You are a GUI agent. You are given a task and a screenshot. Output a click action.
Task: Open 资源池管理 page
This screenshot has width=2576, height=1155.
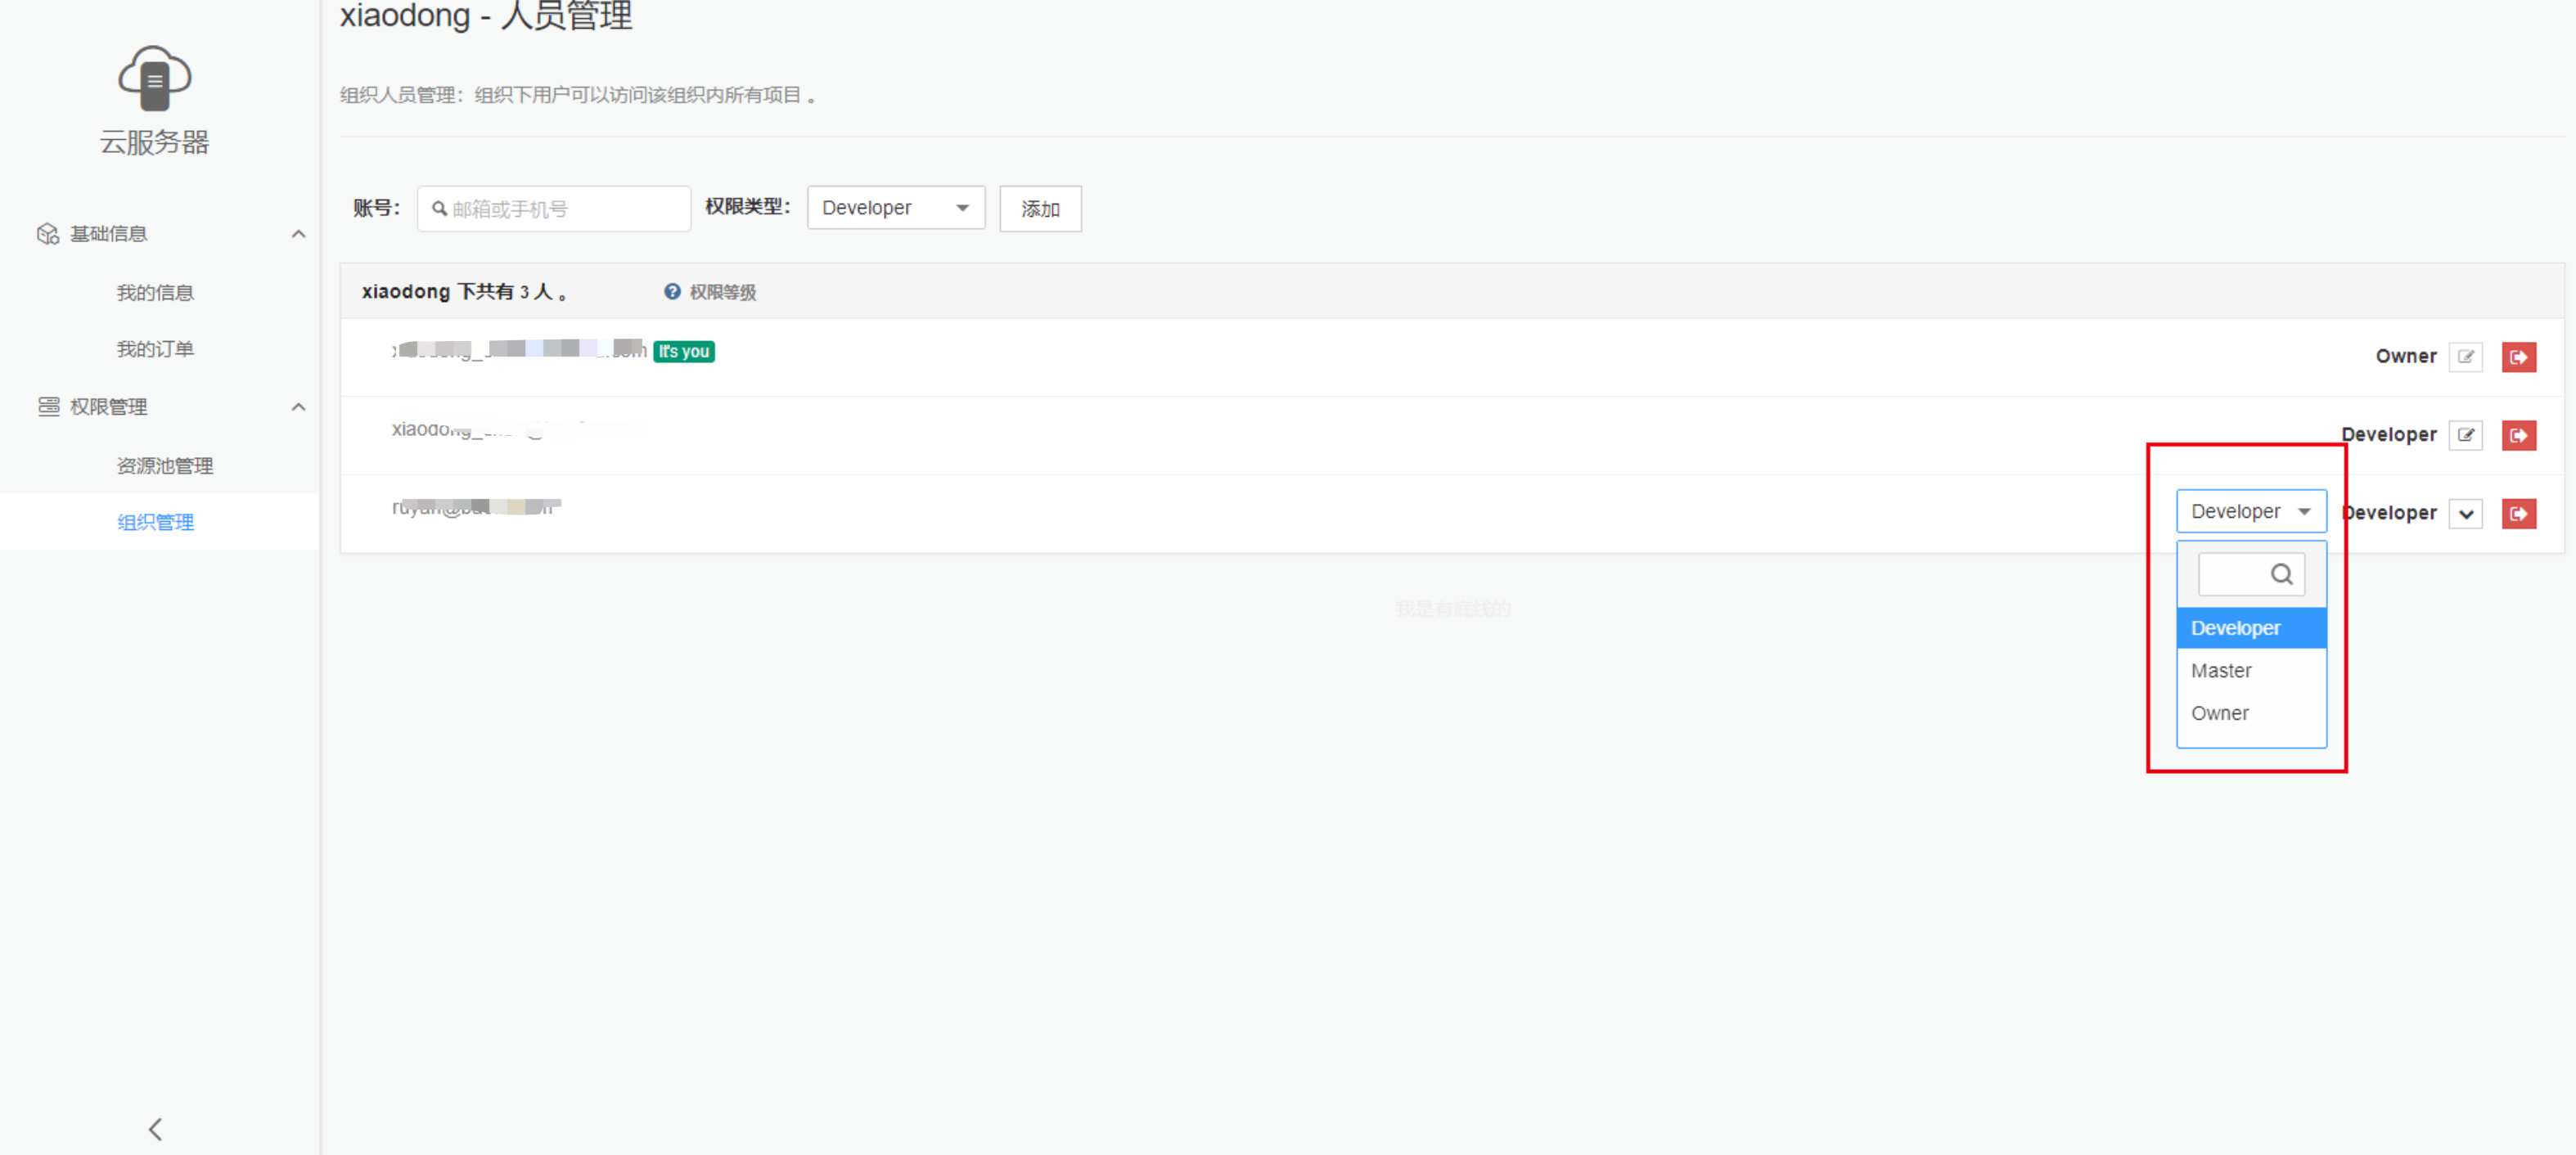[165, 466]
